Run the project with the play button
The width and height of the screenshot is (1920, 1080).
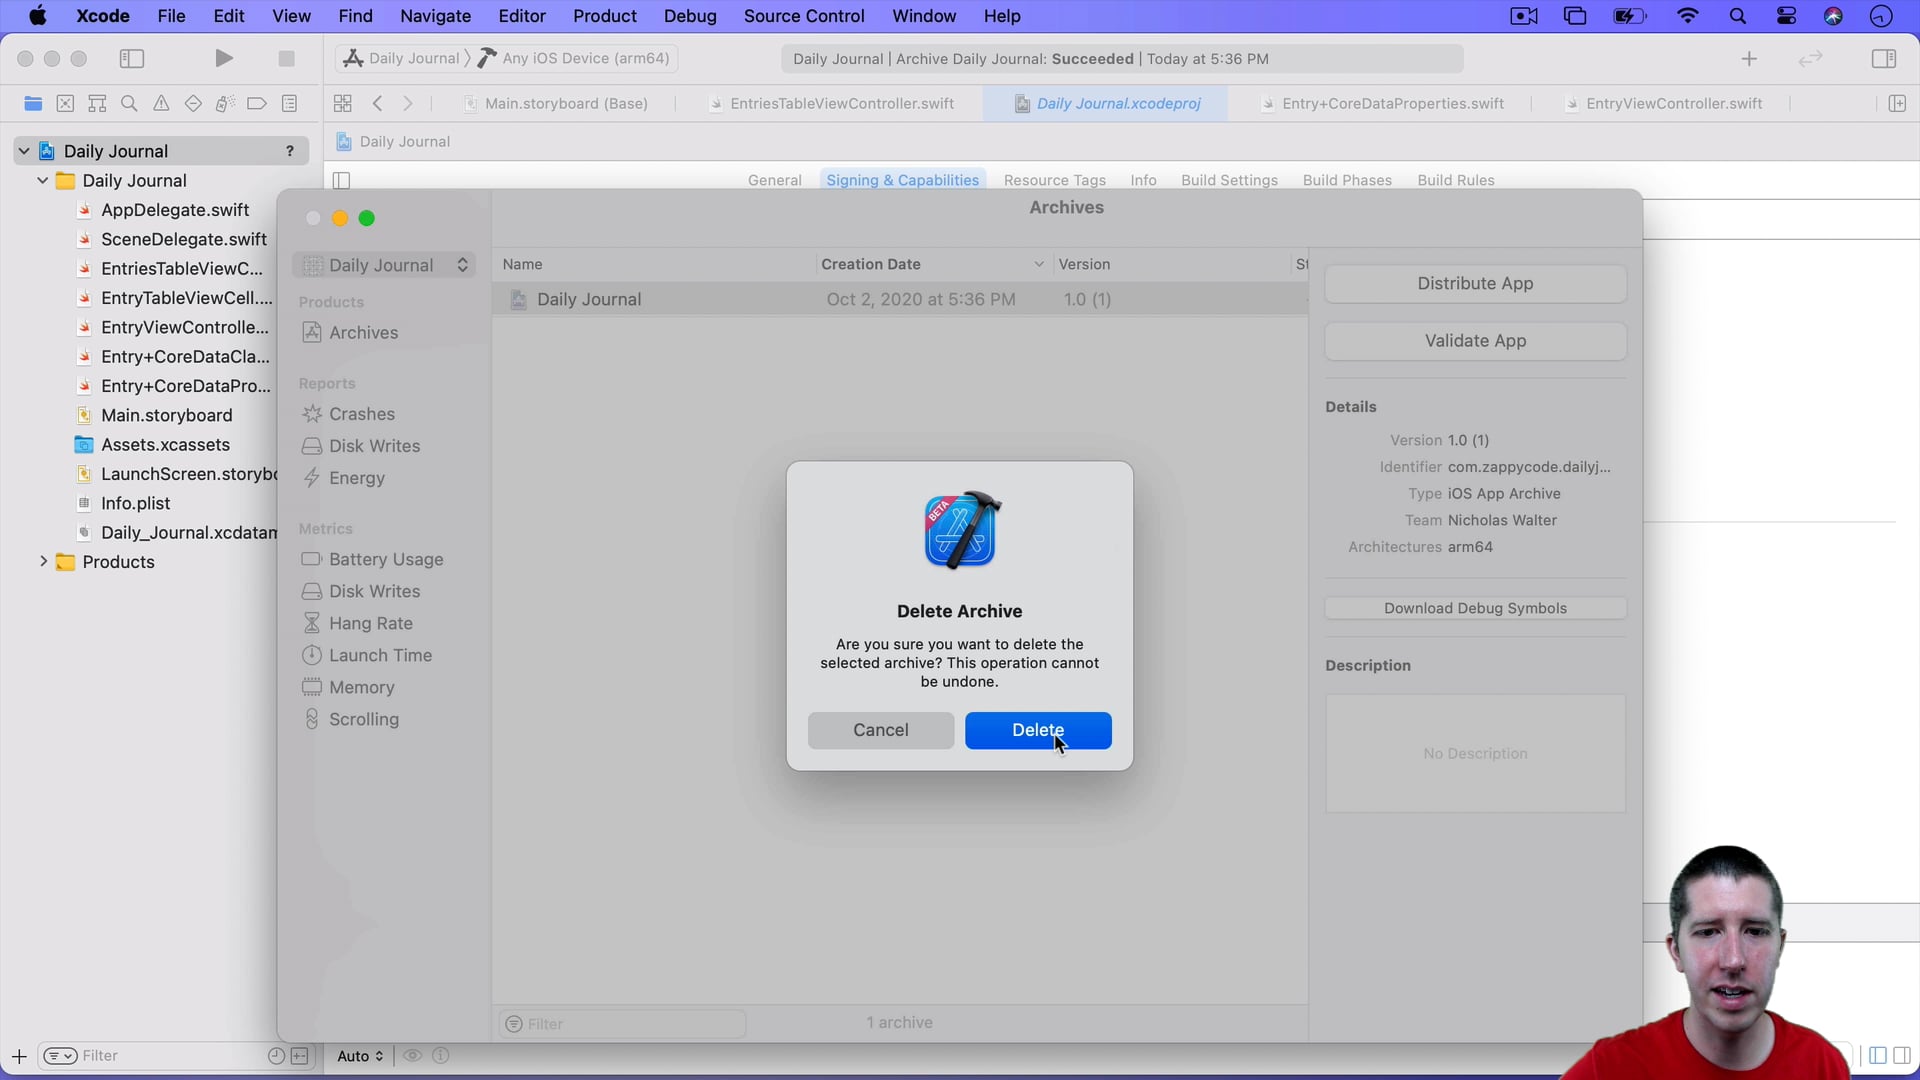point(224,59)
